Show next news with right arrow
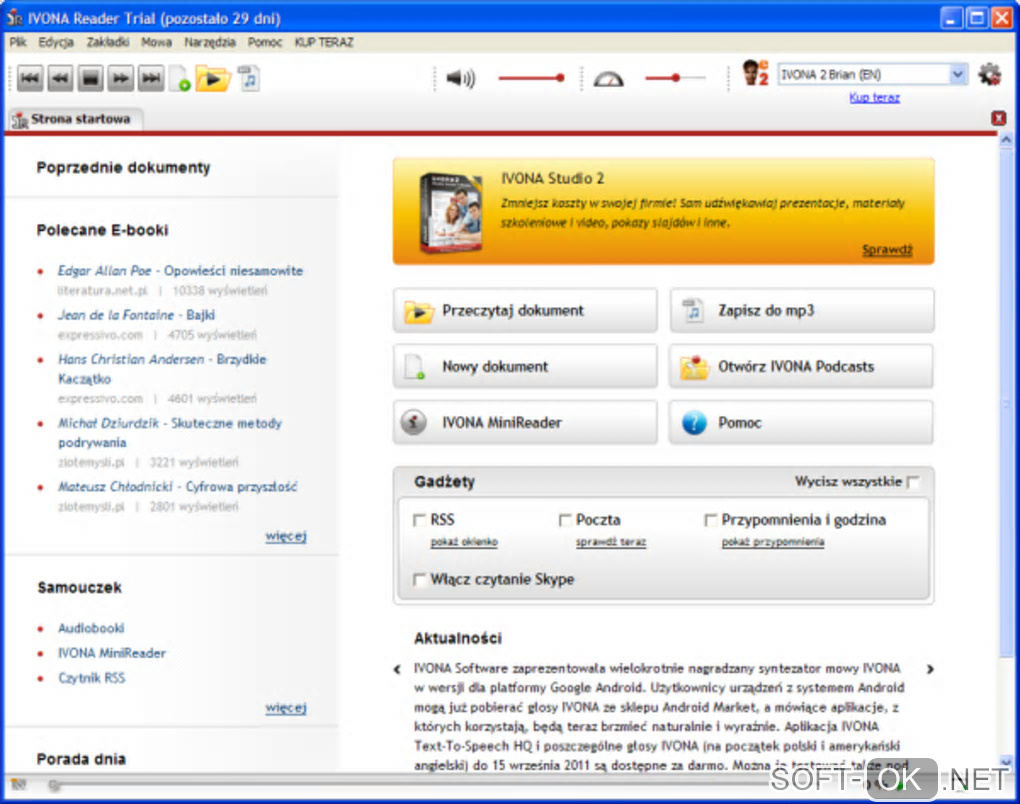This screenshot has width=1020, height=804. click(x=930, y=669)
